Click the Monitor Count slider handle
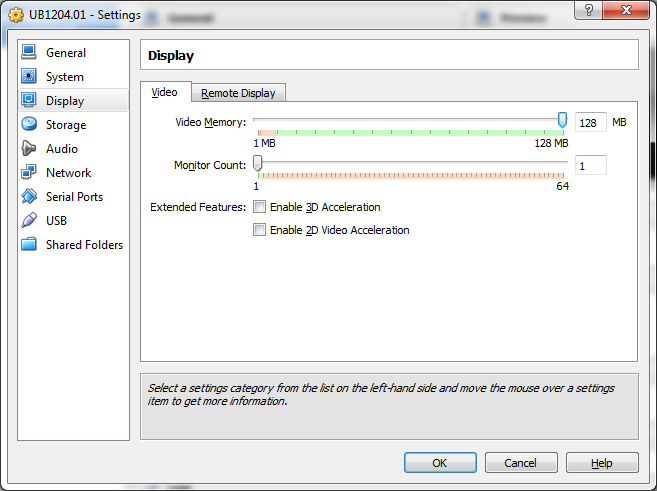 coord(257,163)
